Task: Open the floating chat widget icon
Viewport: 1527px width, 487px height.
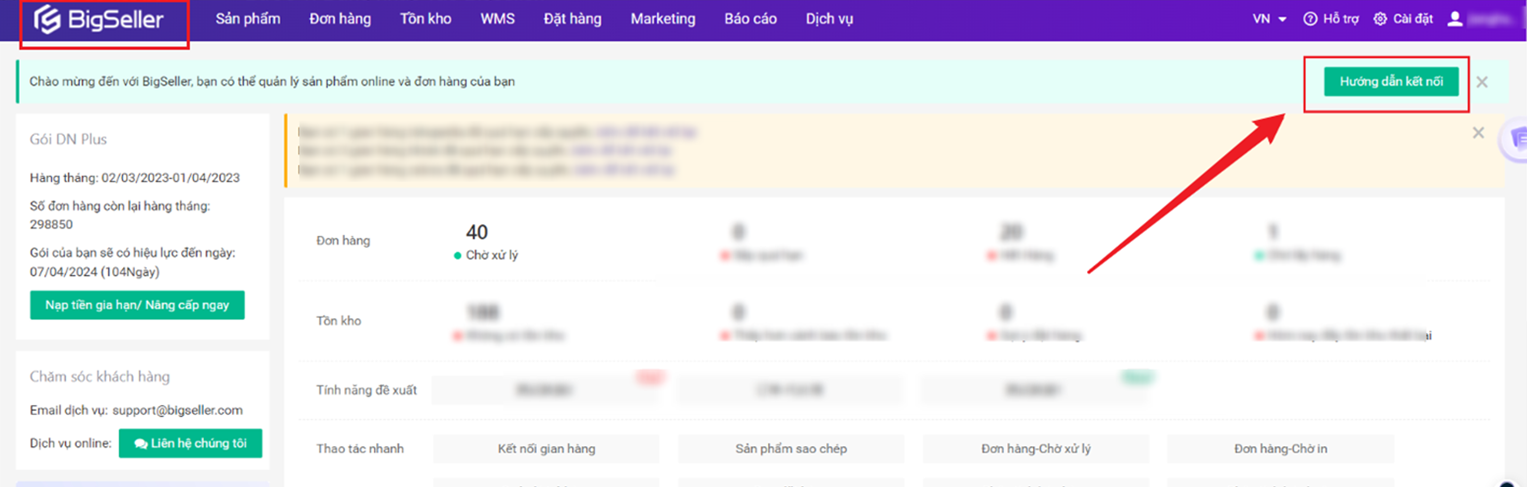Action: click(1517, 140)
